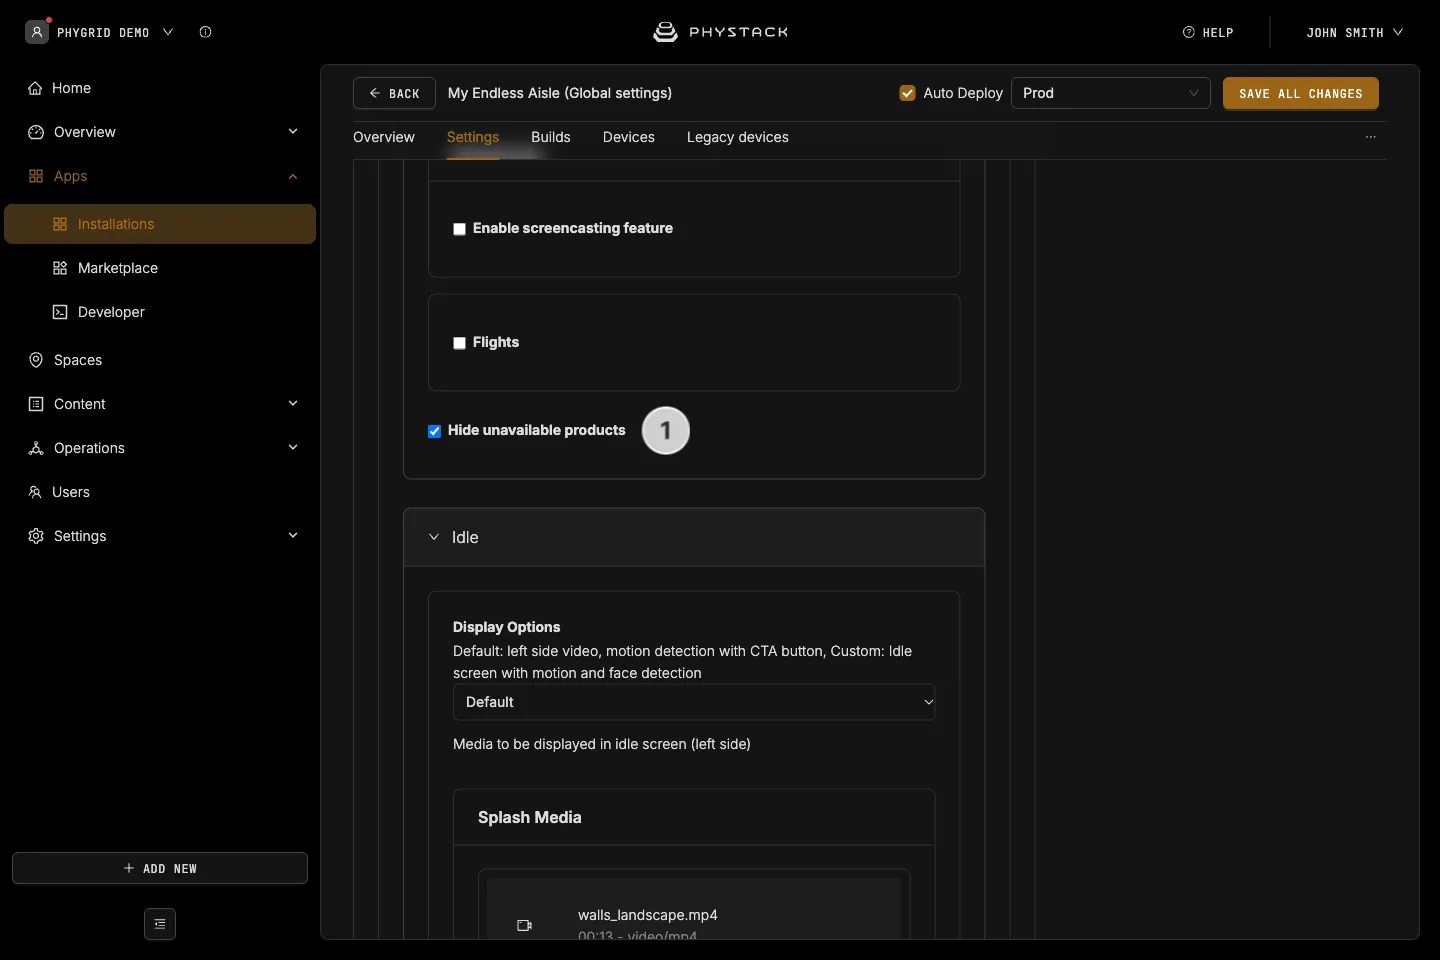Switch to the Legacy devices tab
The width and height of the screenshot is (1440, 960).
tap(738, 137)
